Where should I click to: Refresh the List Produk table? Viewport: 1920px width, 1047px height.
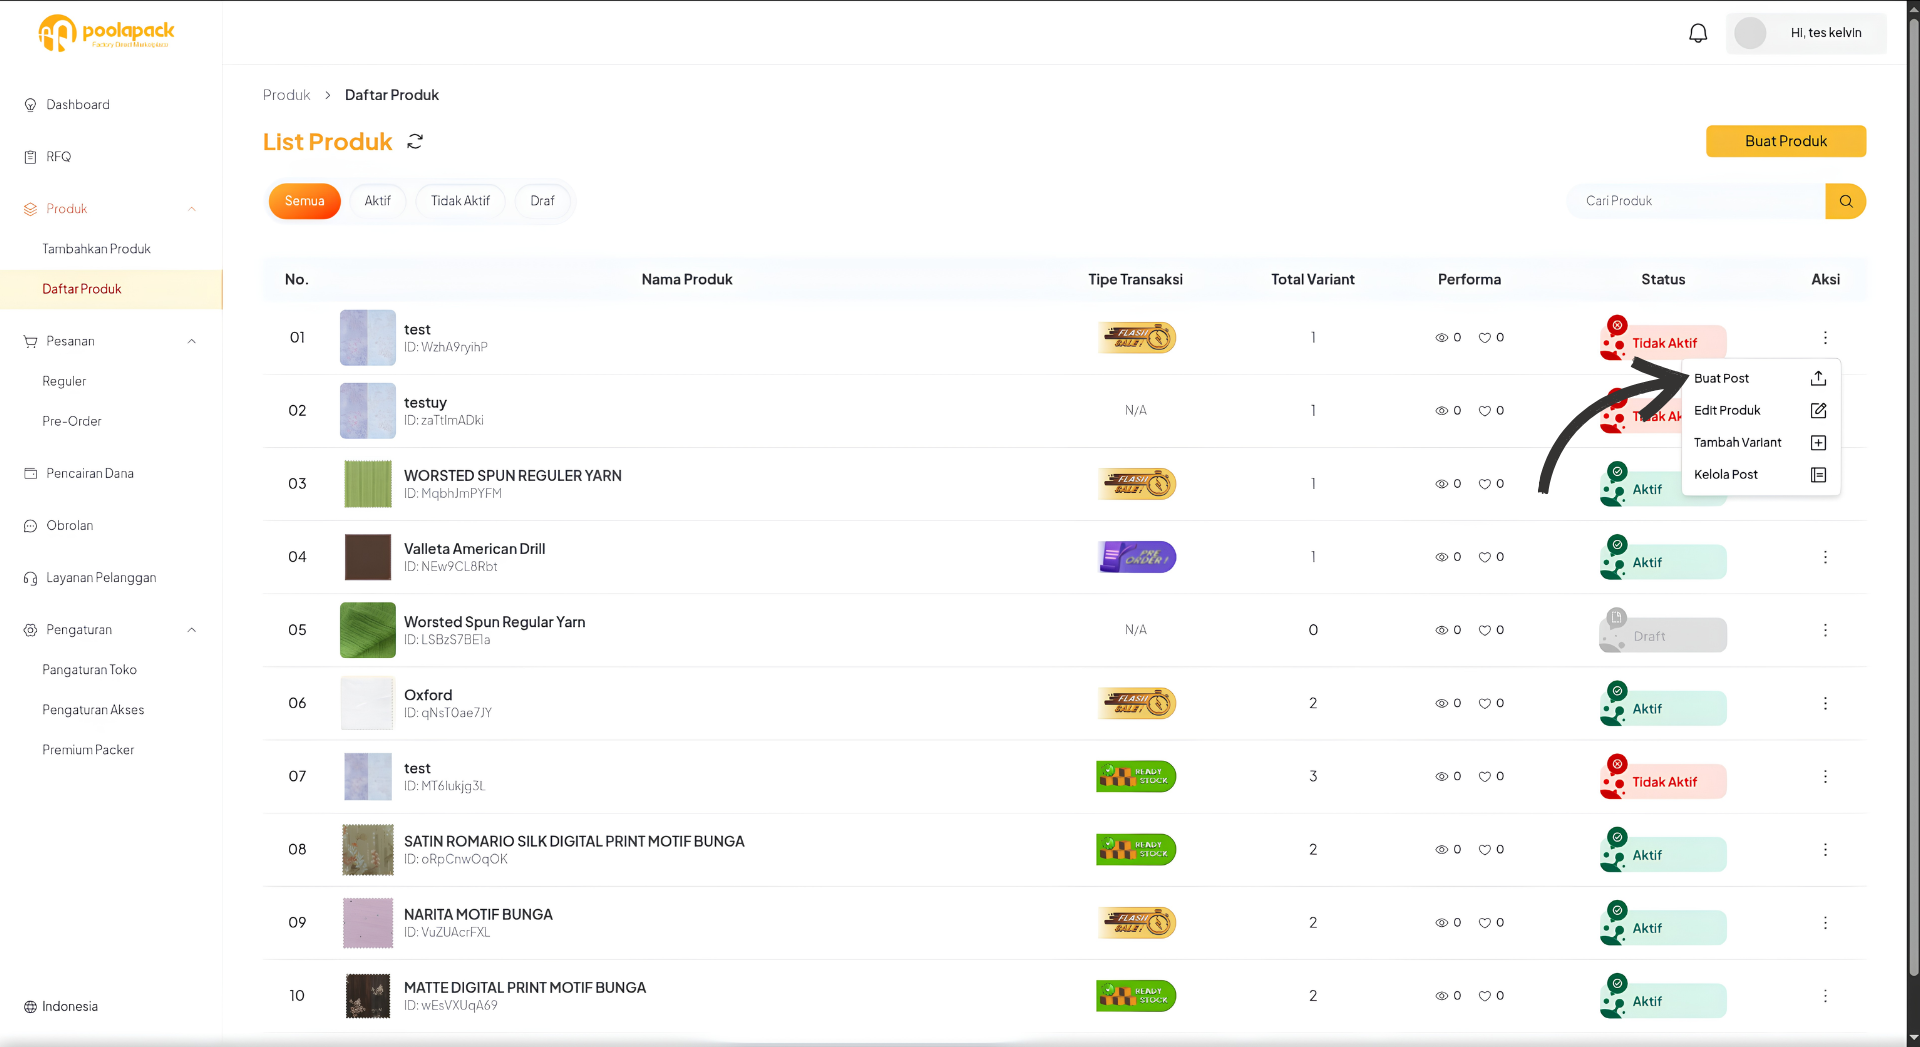pos(415,142)
